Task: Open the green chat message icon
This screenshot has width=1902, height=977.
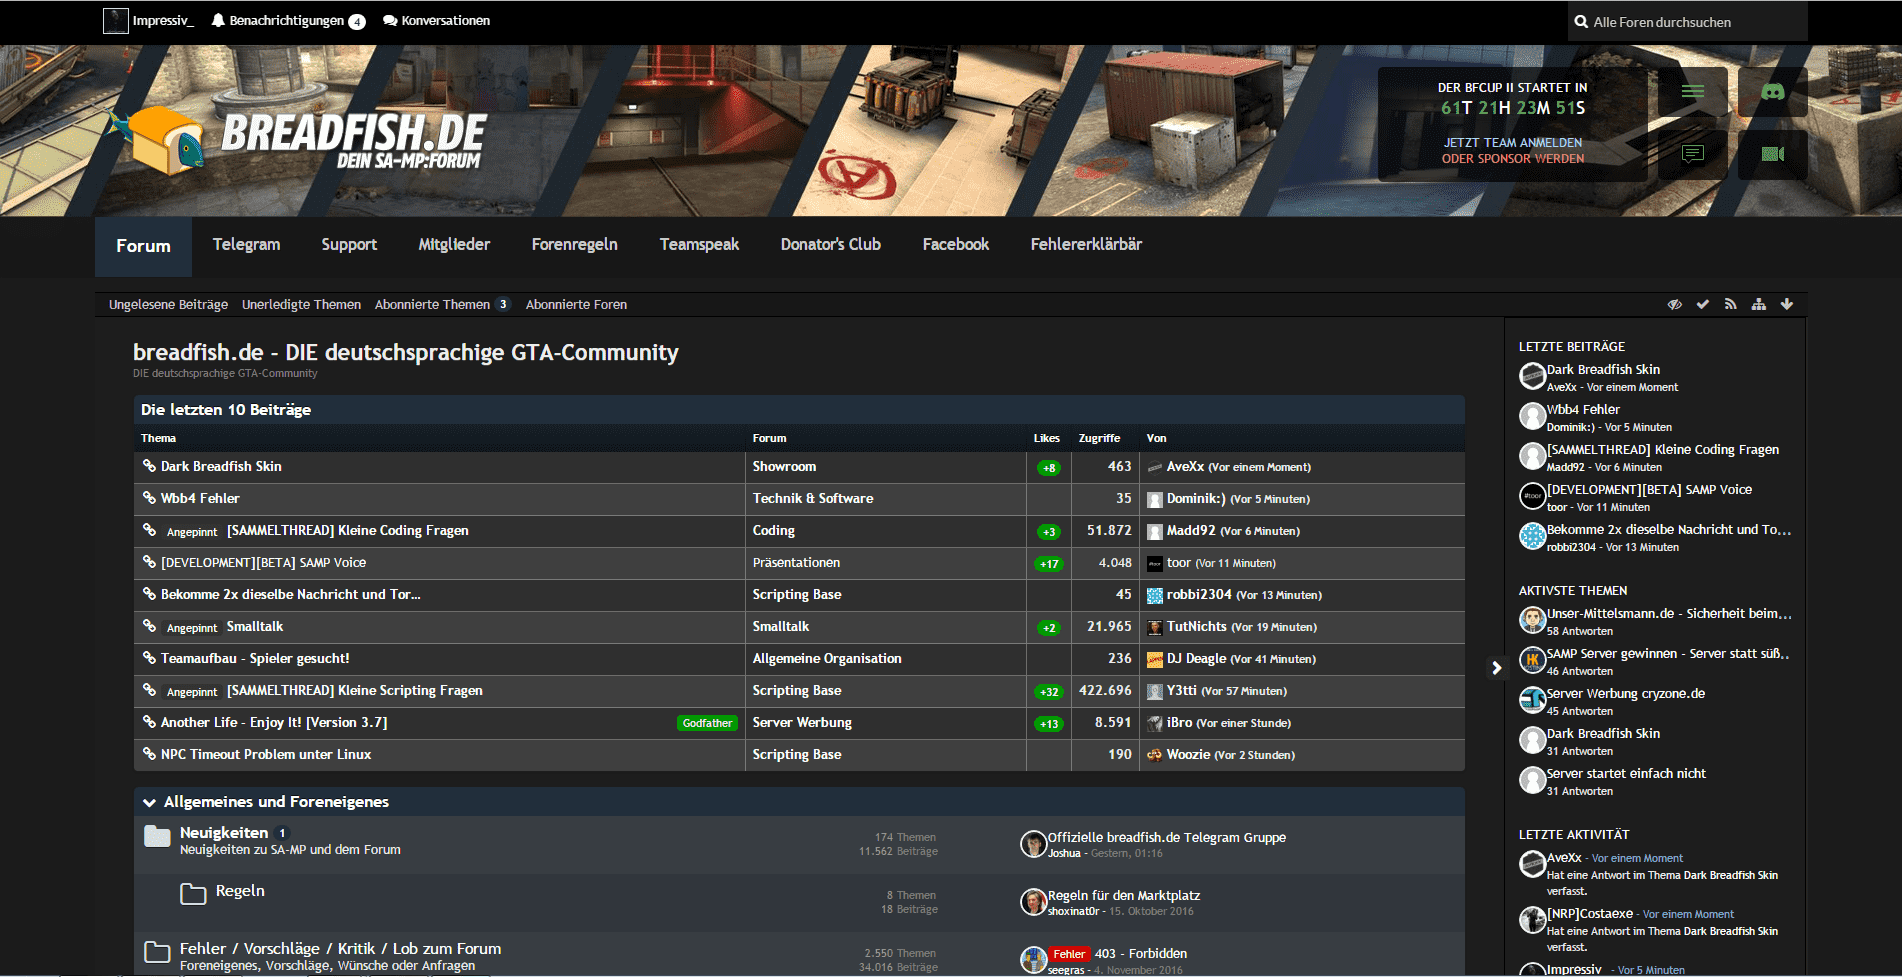Action: coord(1692,154)
